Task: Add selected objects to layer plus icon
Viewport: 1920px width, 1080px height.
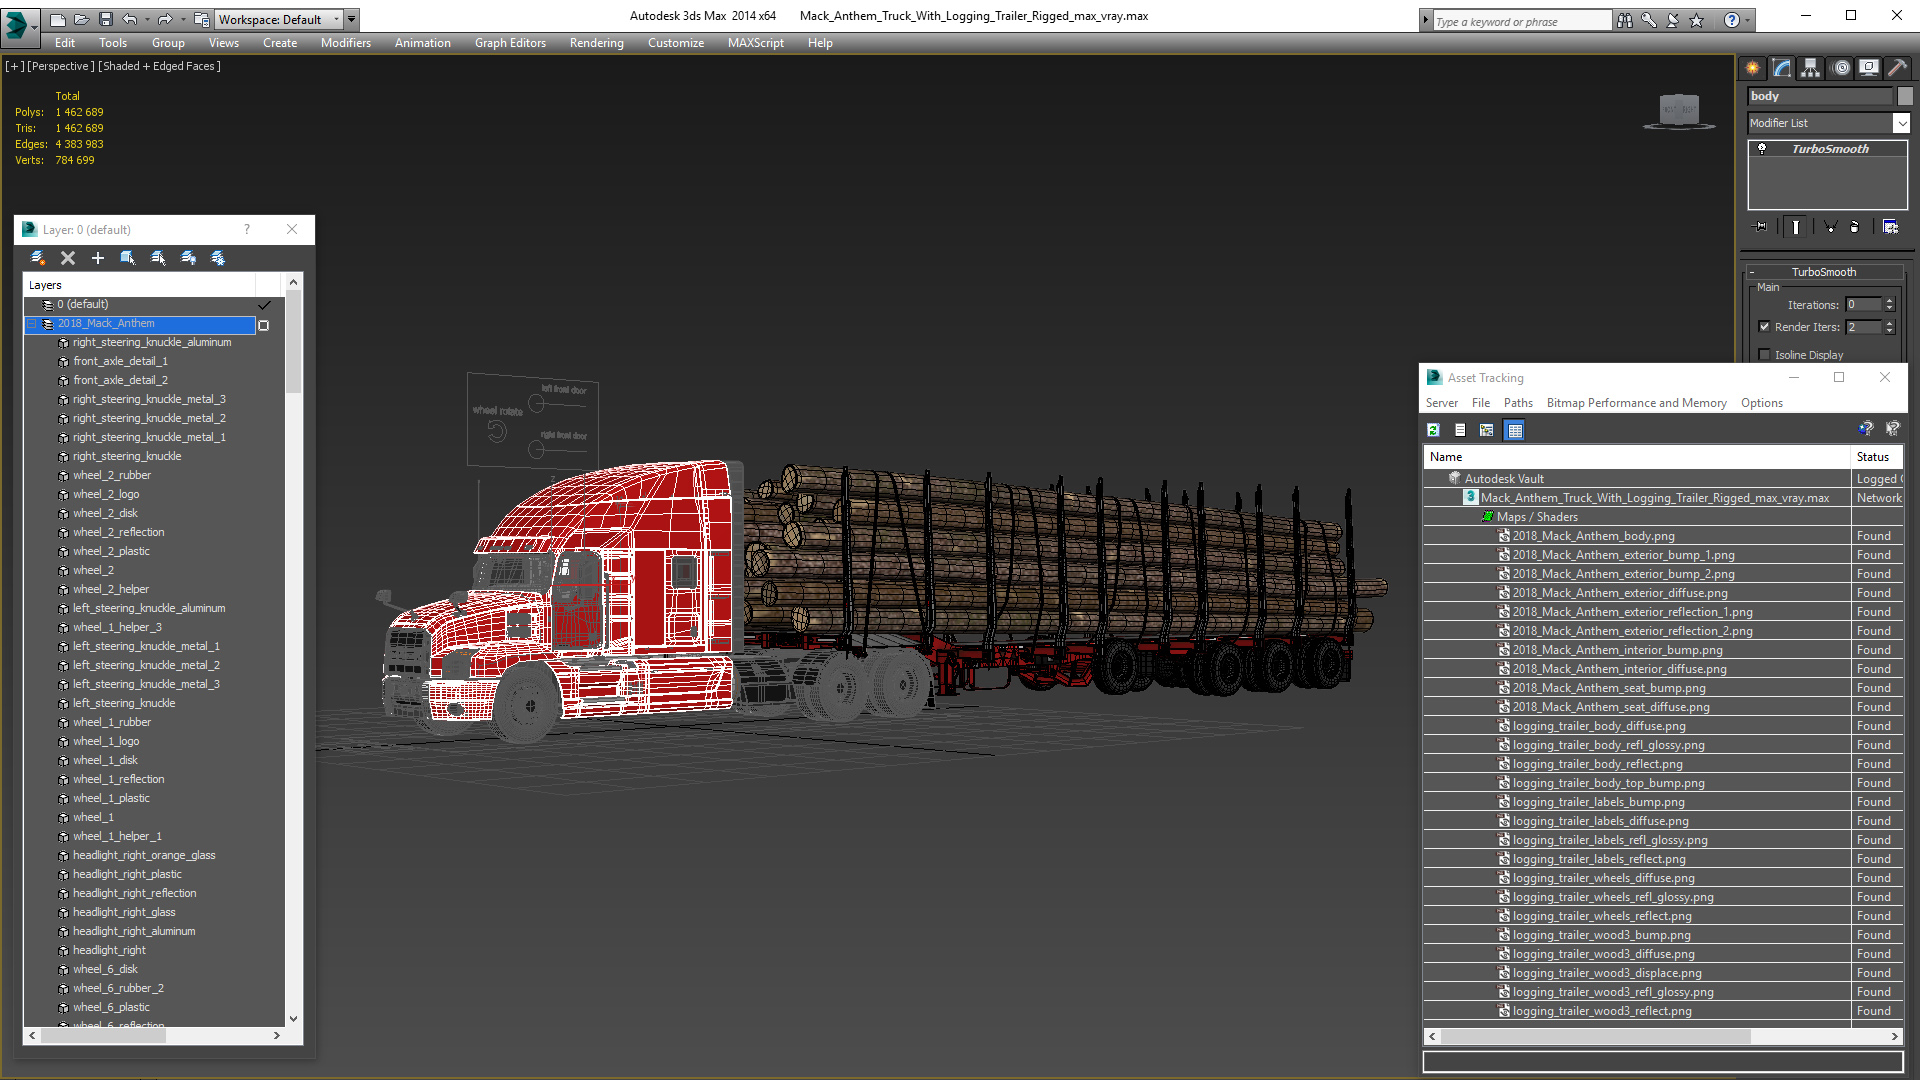Action: (x=98, y=258)
